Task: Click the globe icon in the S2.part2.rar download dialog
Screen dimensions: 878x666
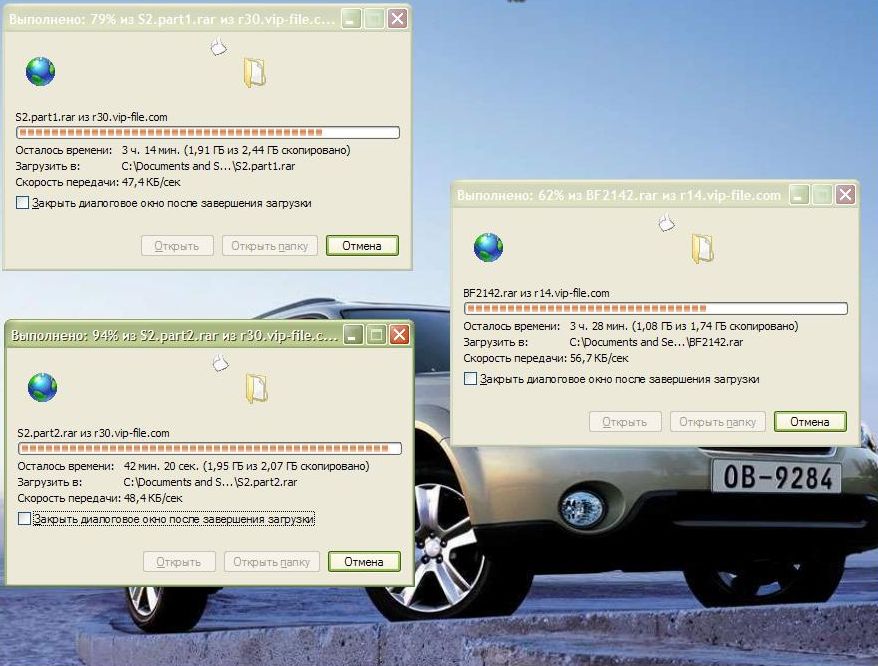Action: click(42, 387)
